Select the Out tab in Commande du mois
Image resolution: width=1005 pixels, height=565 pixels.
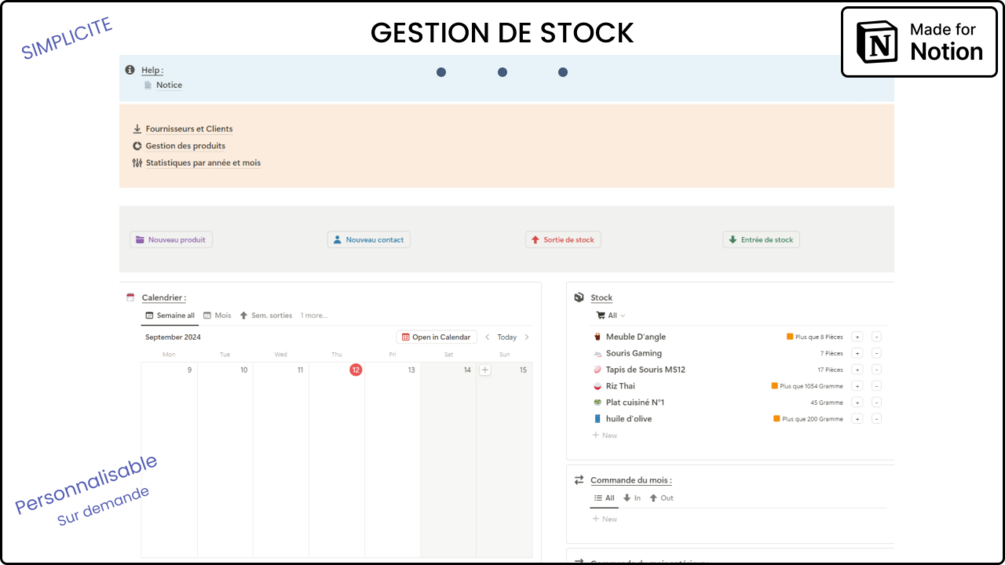pyautogui.click(x=661, y=498)
